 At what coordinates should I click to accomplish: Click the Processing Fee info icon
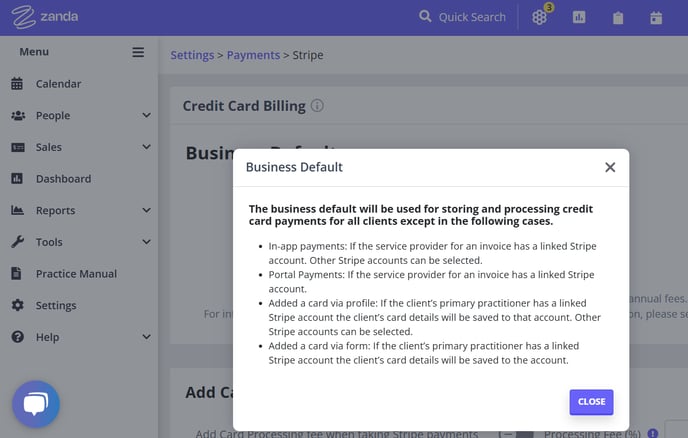coord(652,433)
